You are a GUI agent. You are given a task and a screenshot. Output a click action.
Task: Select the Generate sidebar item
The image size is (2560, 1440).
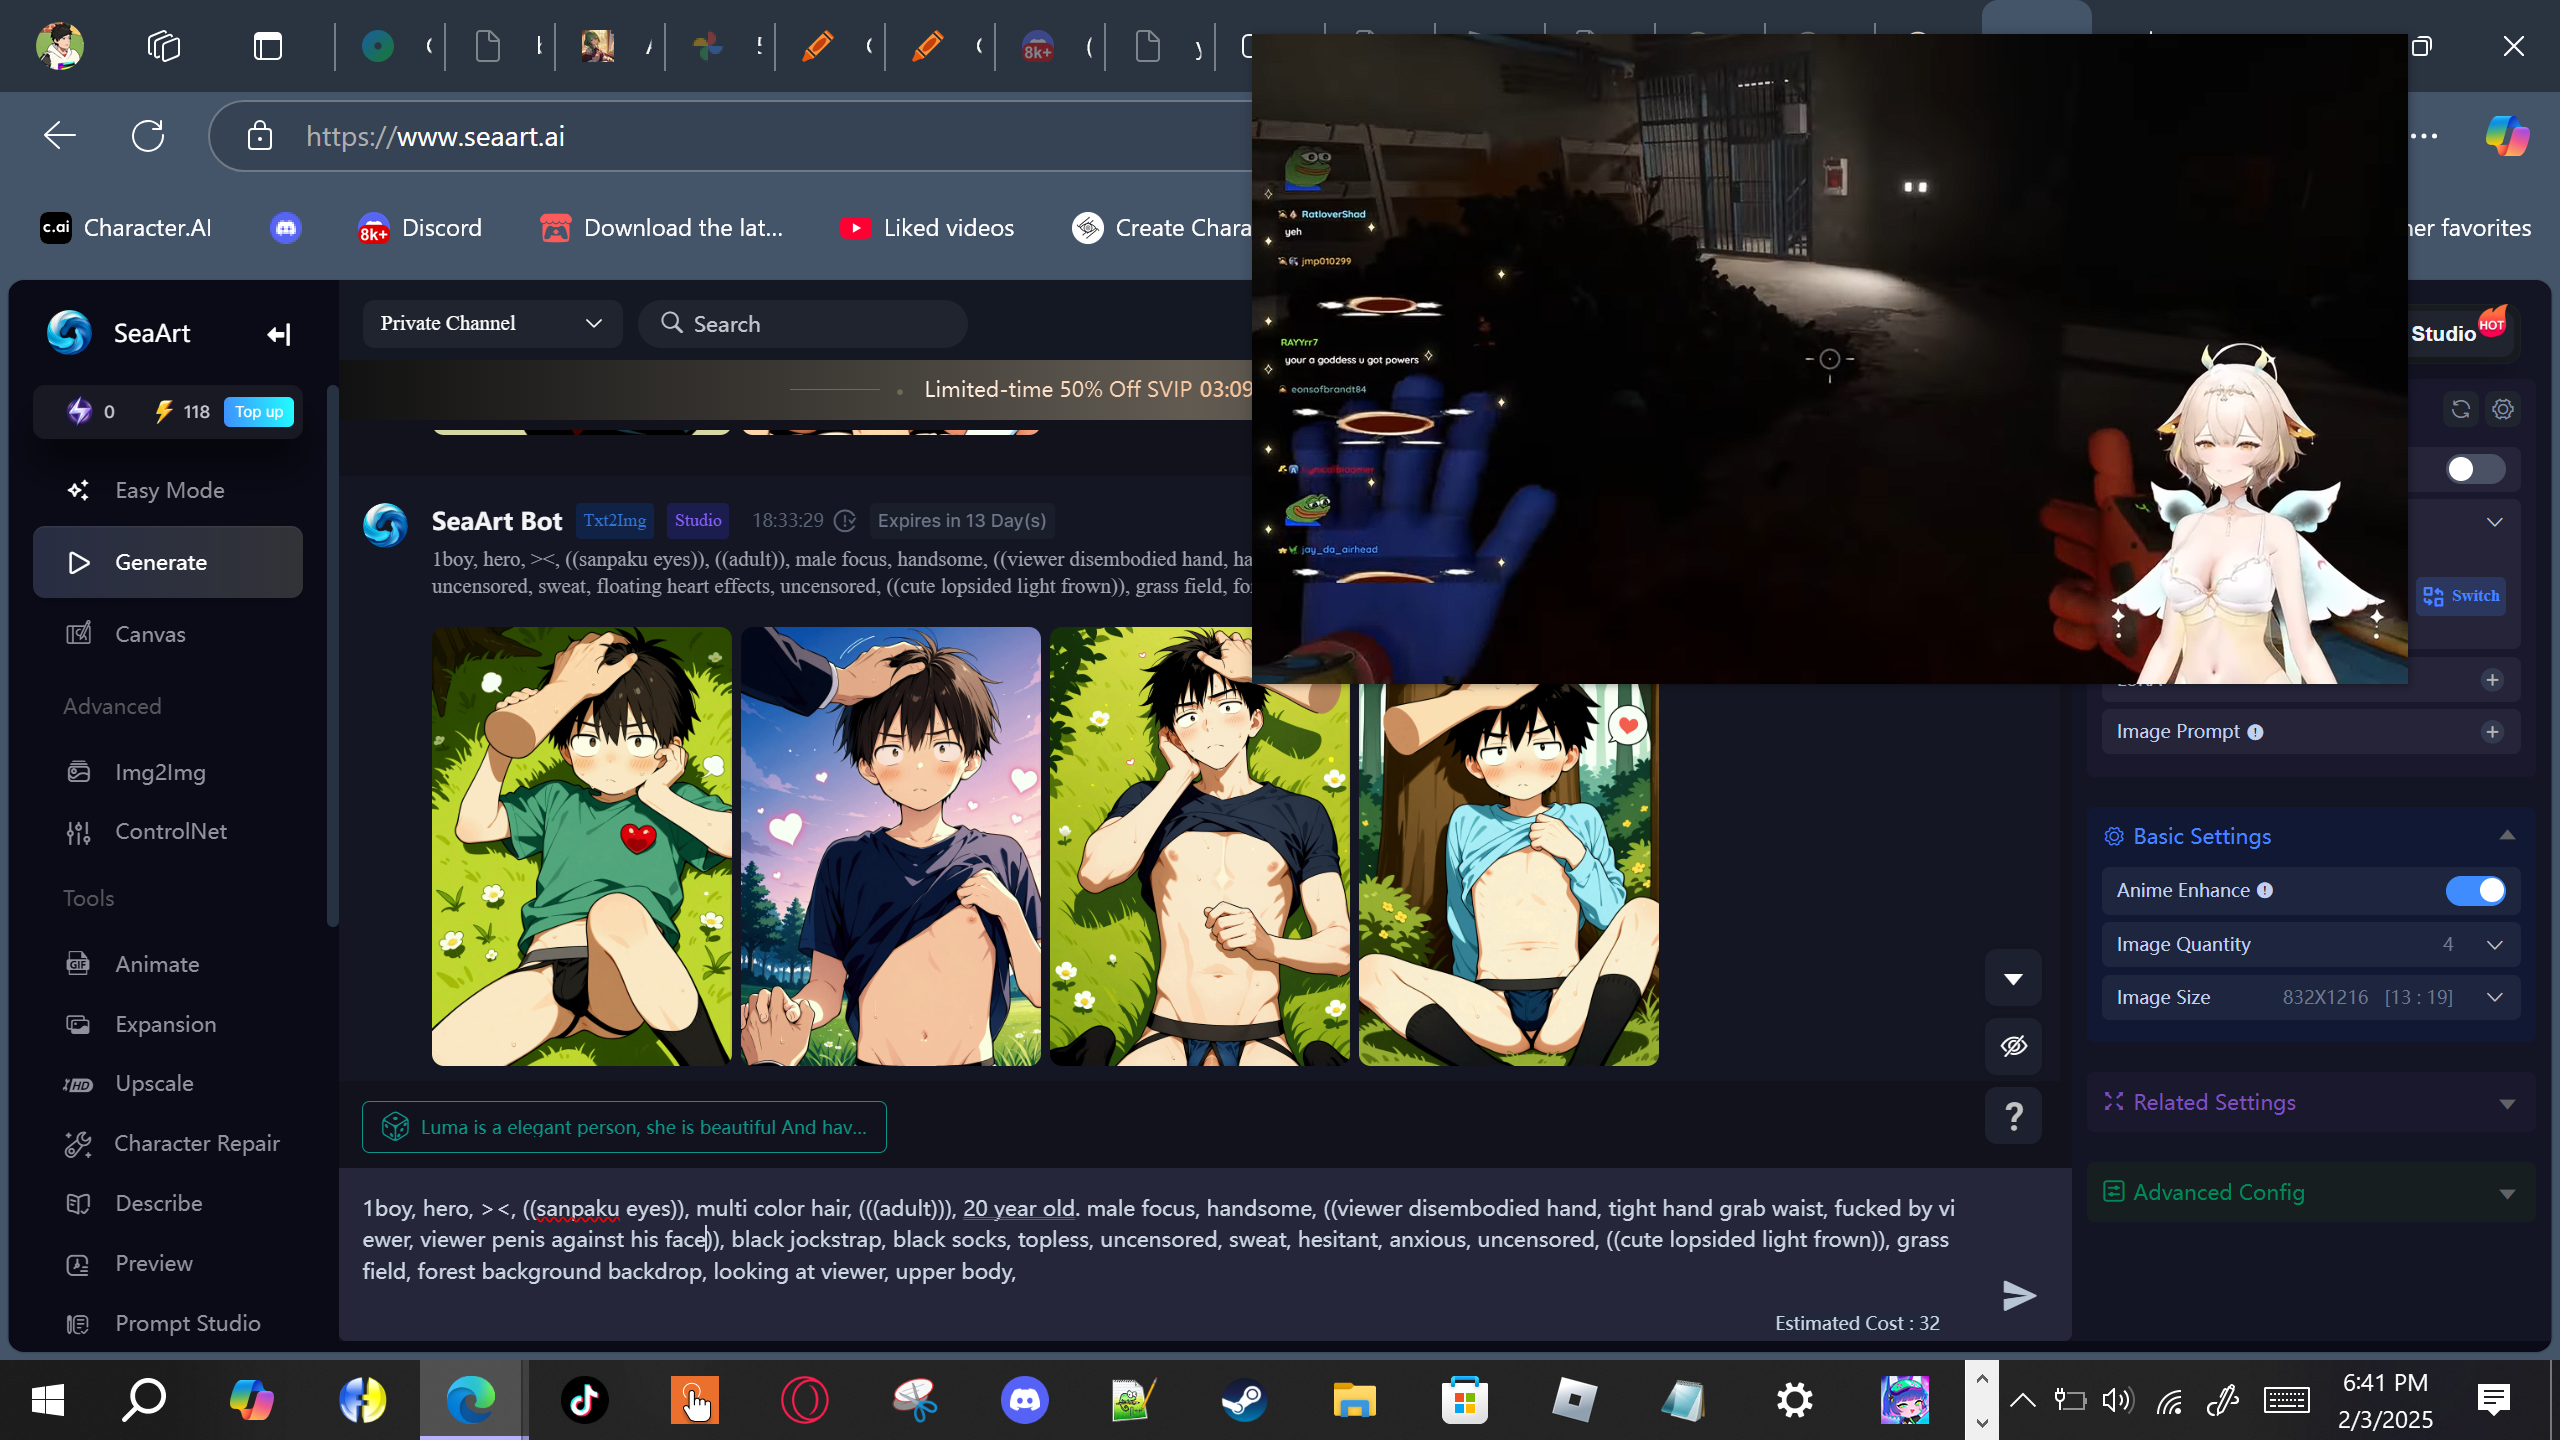point(168,562)
